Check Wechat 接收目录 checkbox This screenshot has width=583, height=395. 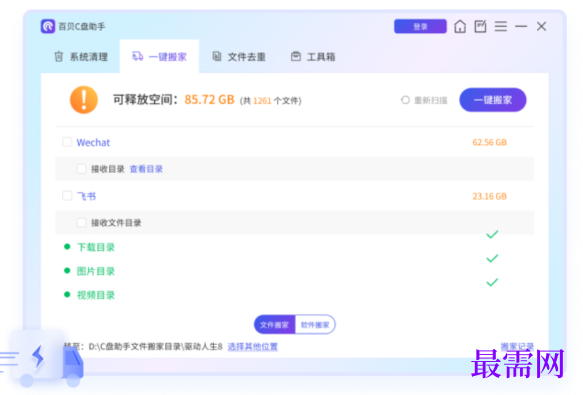coord(81,169)
